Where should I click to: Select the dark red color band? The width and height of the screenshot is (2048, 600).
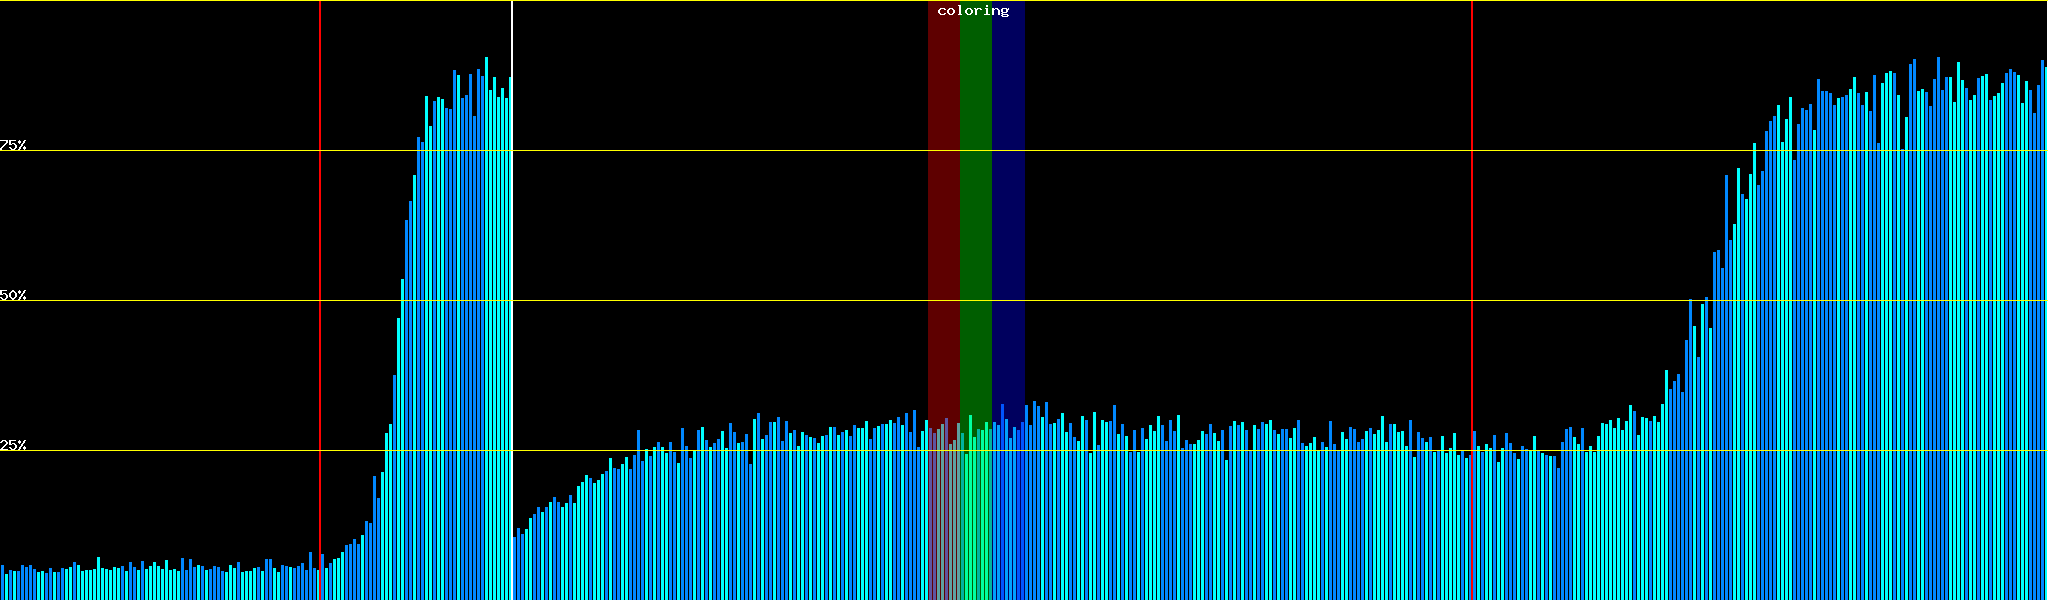943,200
